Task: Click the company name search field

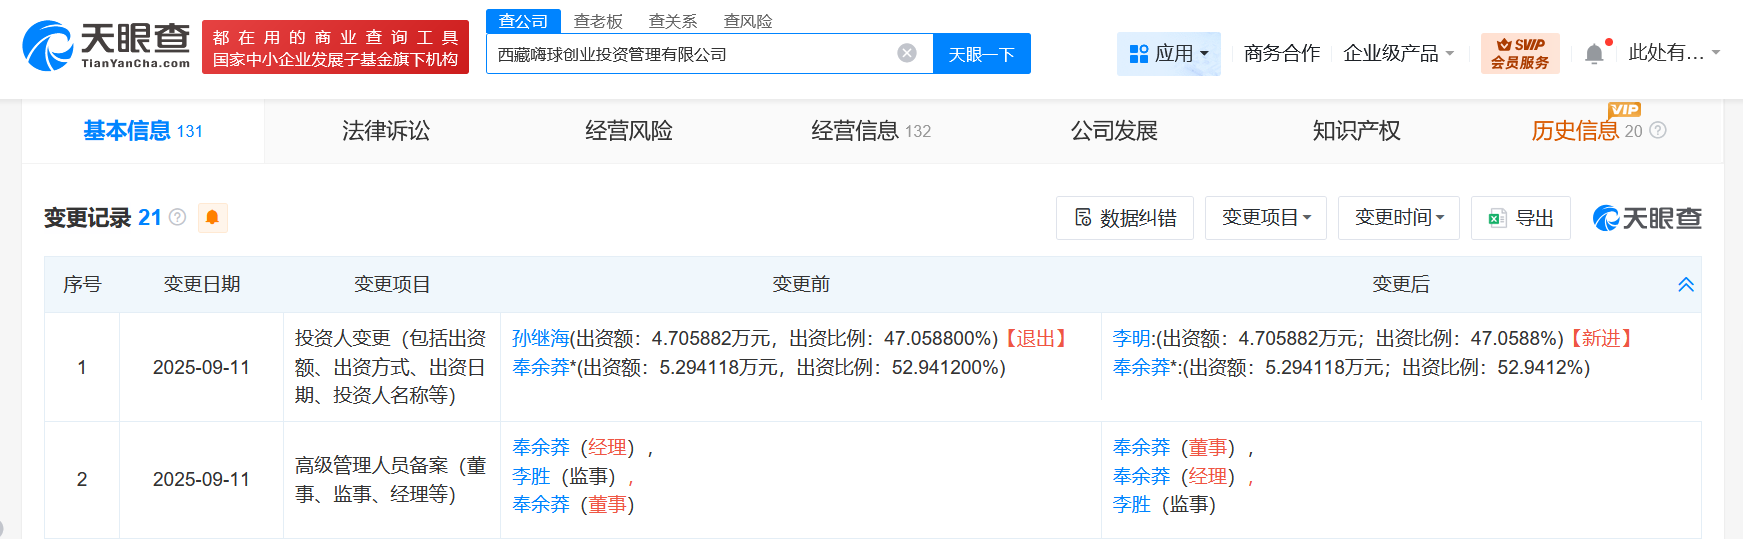Action: point(690,54)
